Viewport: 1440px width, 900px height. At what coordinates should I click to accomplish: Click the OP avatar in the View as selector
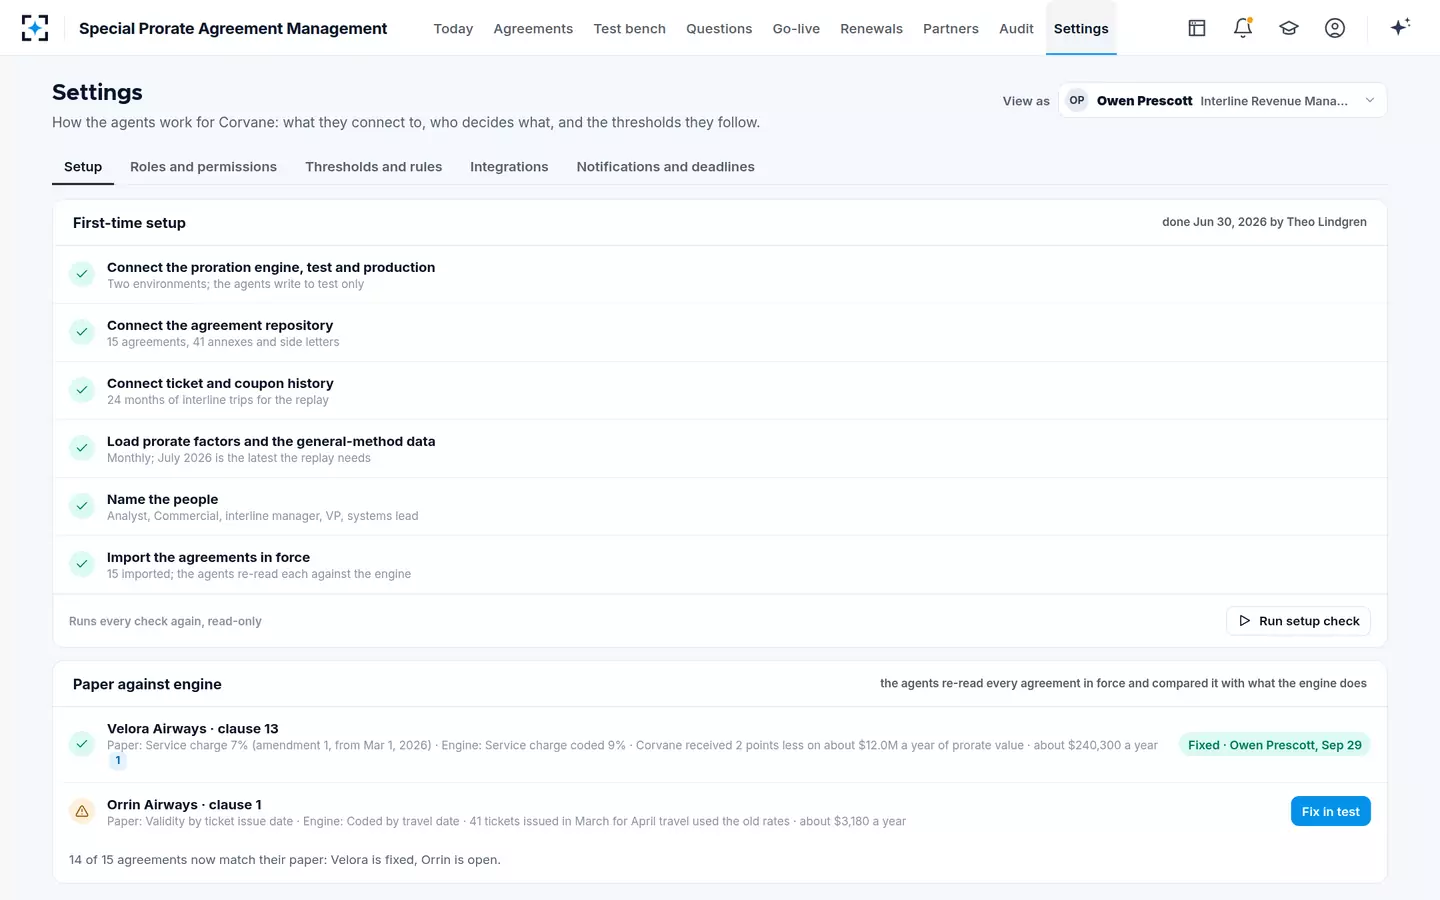1077,100
